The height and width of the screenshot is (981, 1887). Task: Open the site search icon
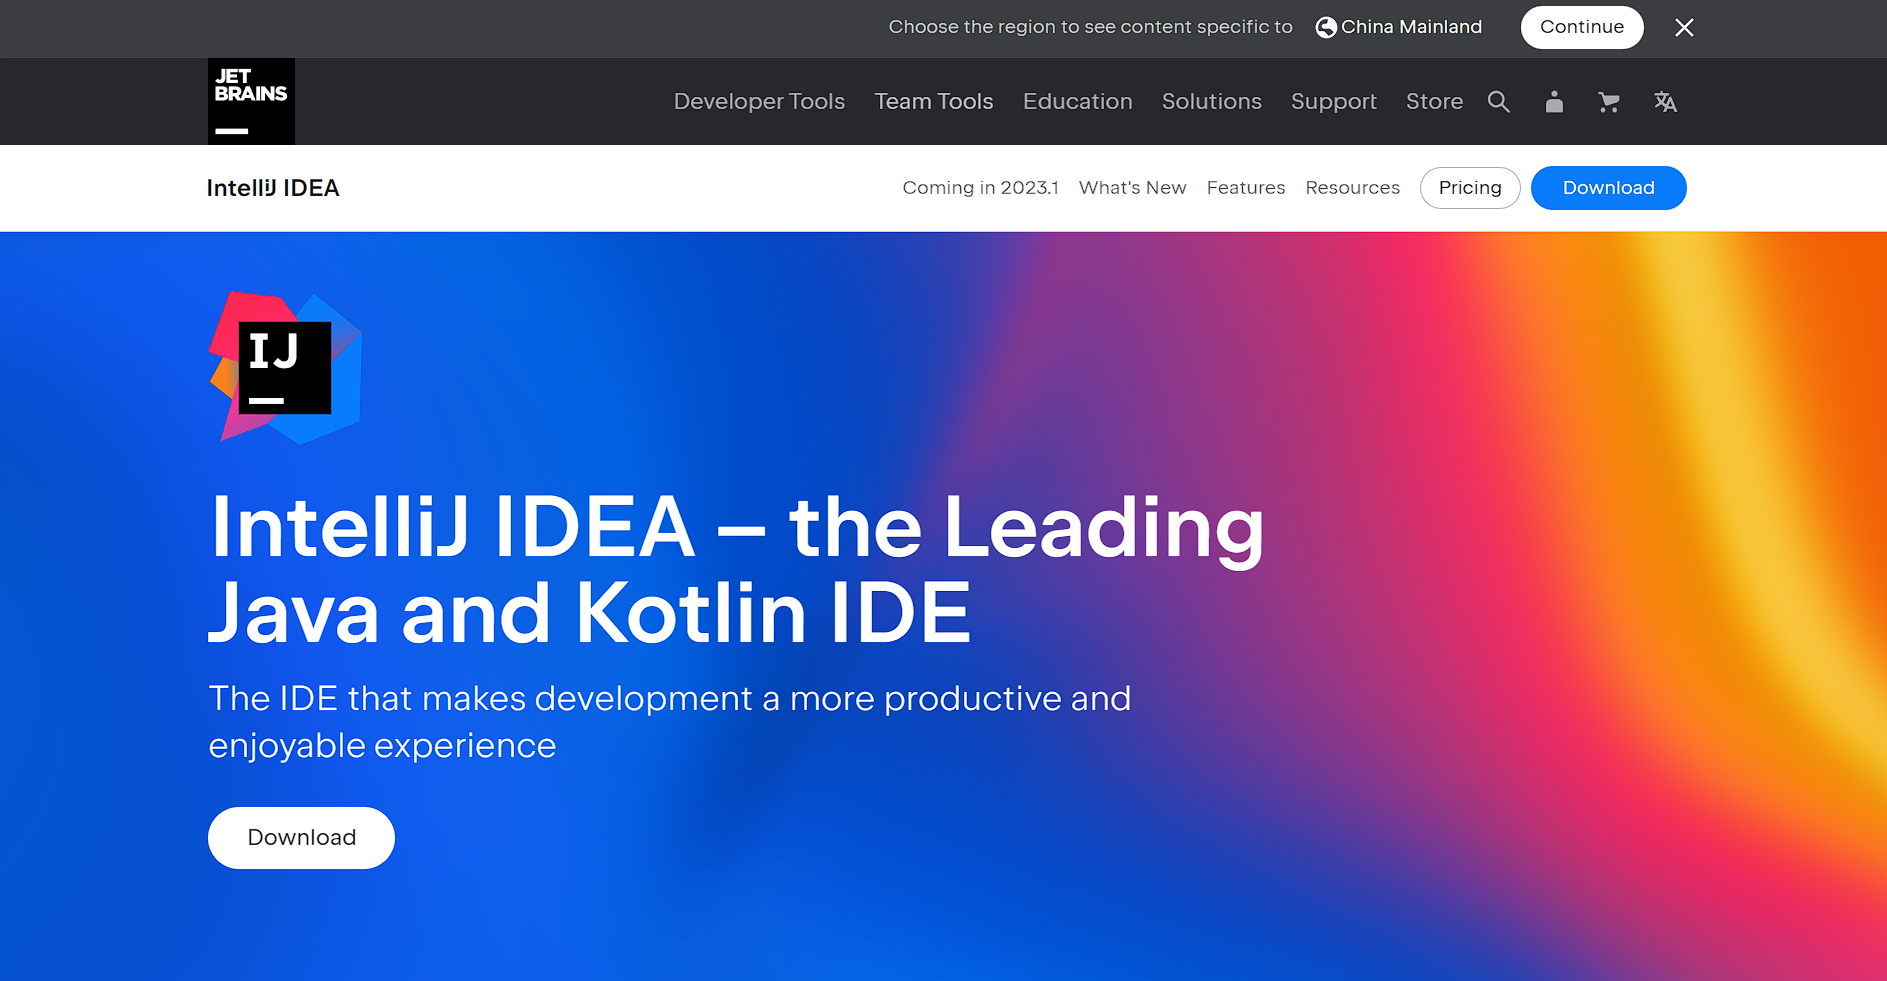coord(1498,102)
